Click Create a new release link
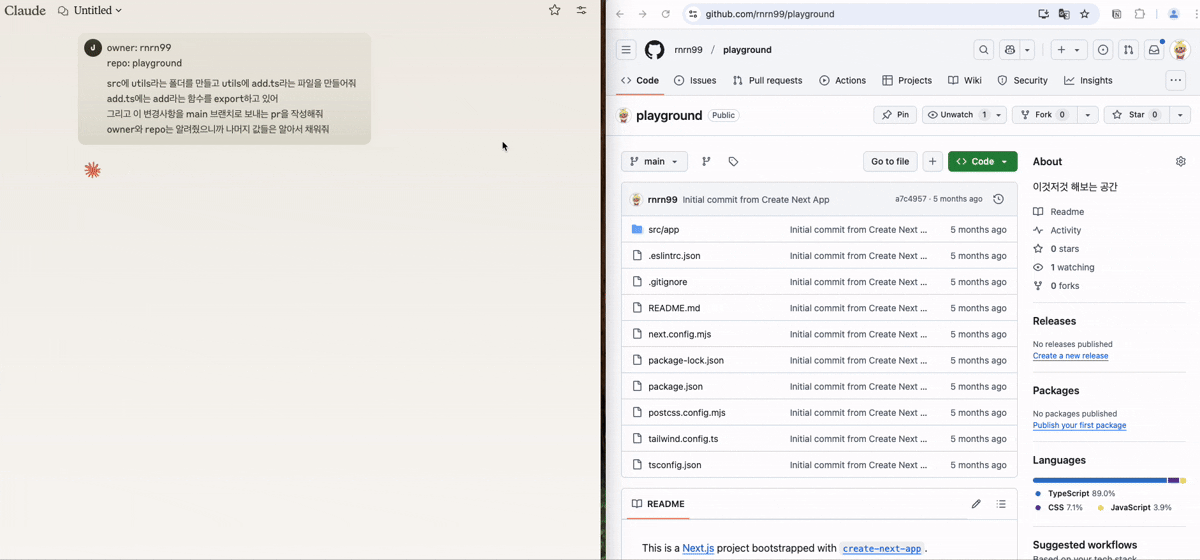The width and height of the screenshot is (1200, 560). click(1070, 356)
